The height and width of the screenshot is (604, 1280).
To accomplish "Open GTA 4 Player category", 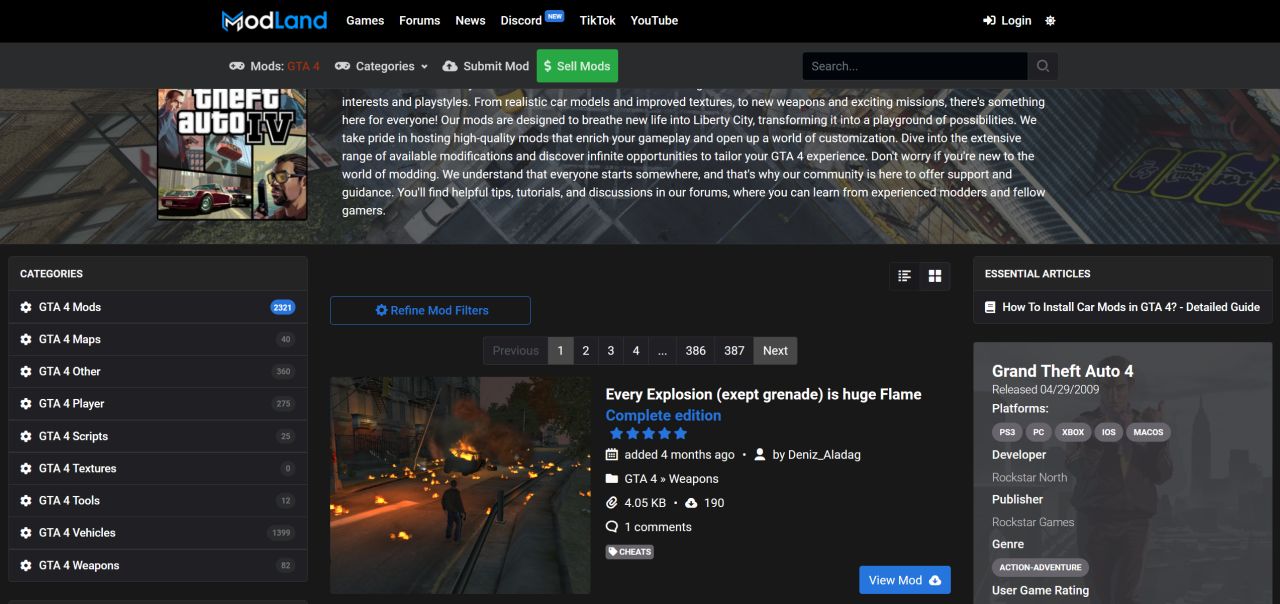I will [x=158, y=403].
